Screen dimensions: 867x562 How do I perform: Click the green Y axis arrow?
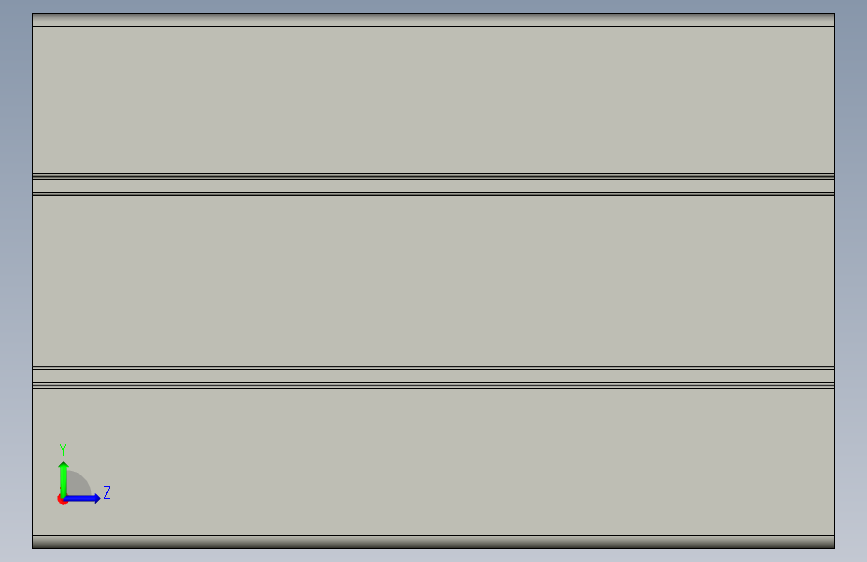click(63, 479)
